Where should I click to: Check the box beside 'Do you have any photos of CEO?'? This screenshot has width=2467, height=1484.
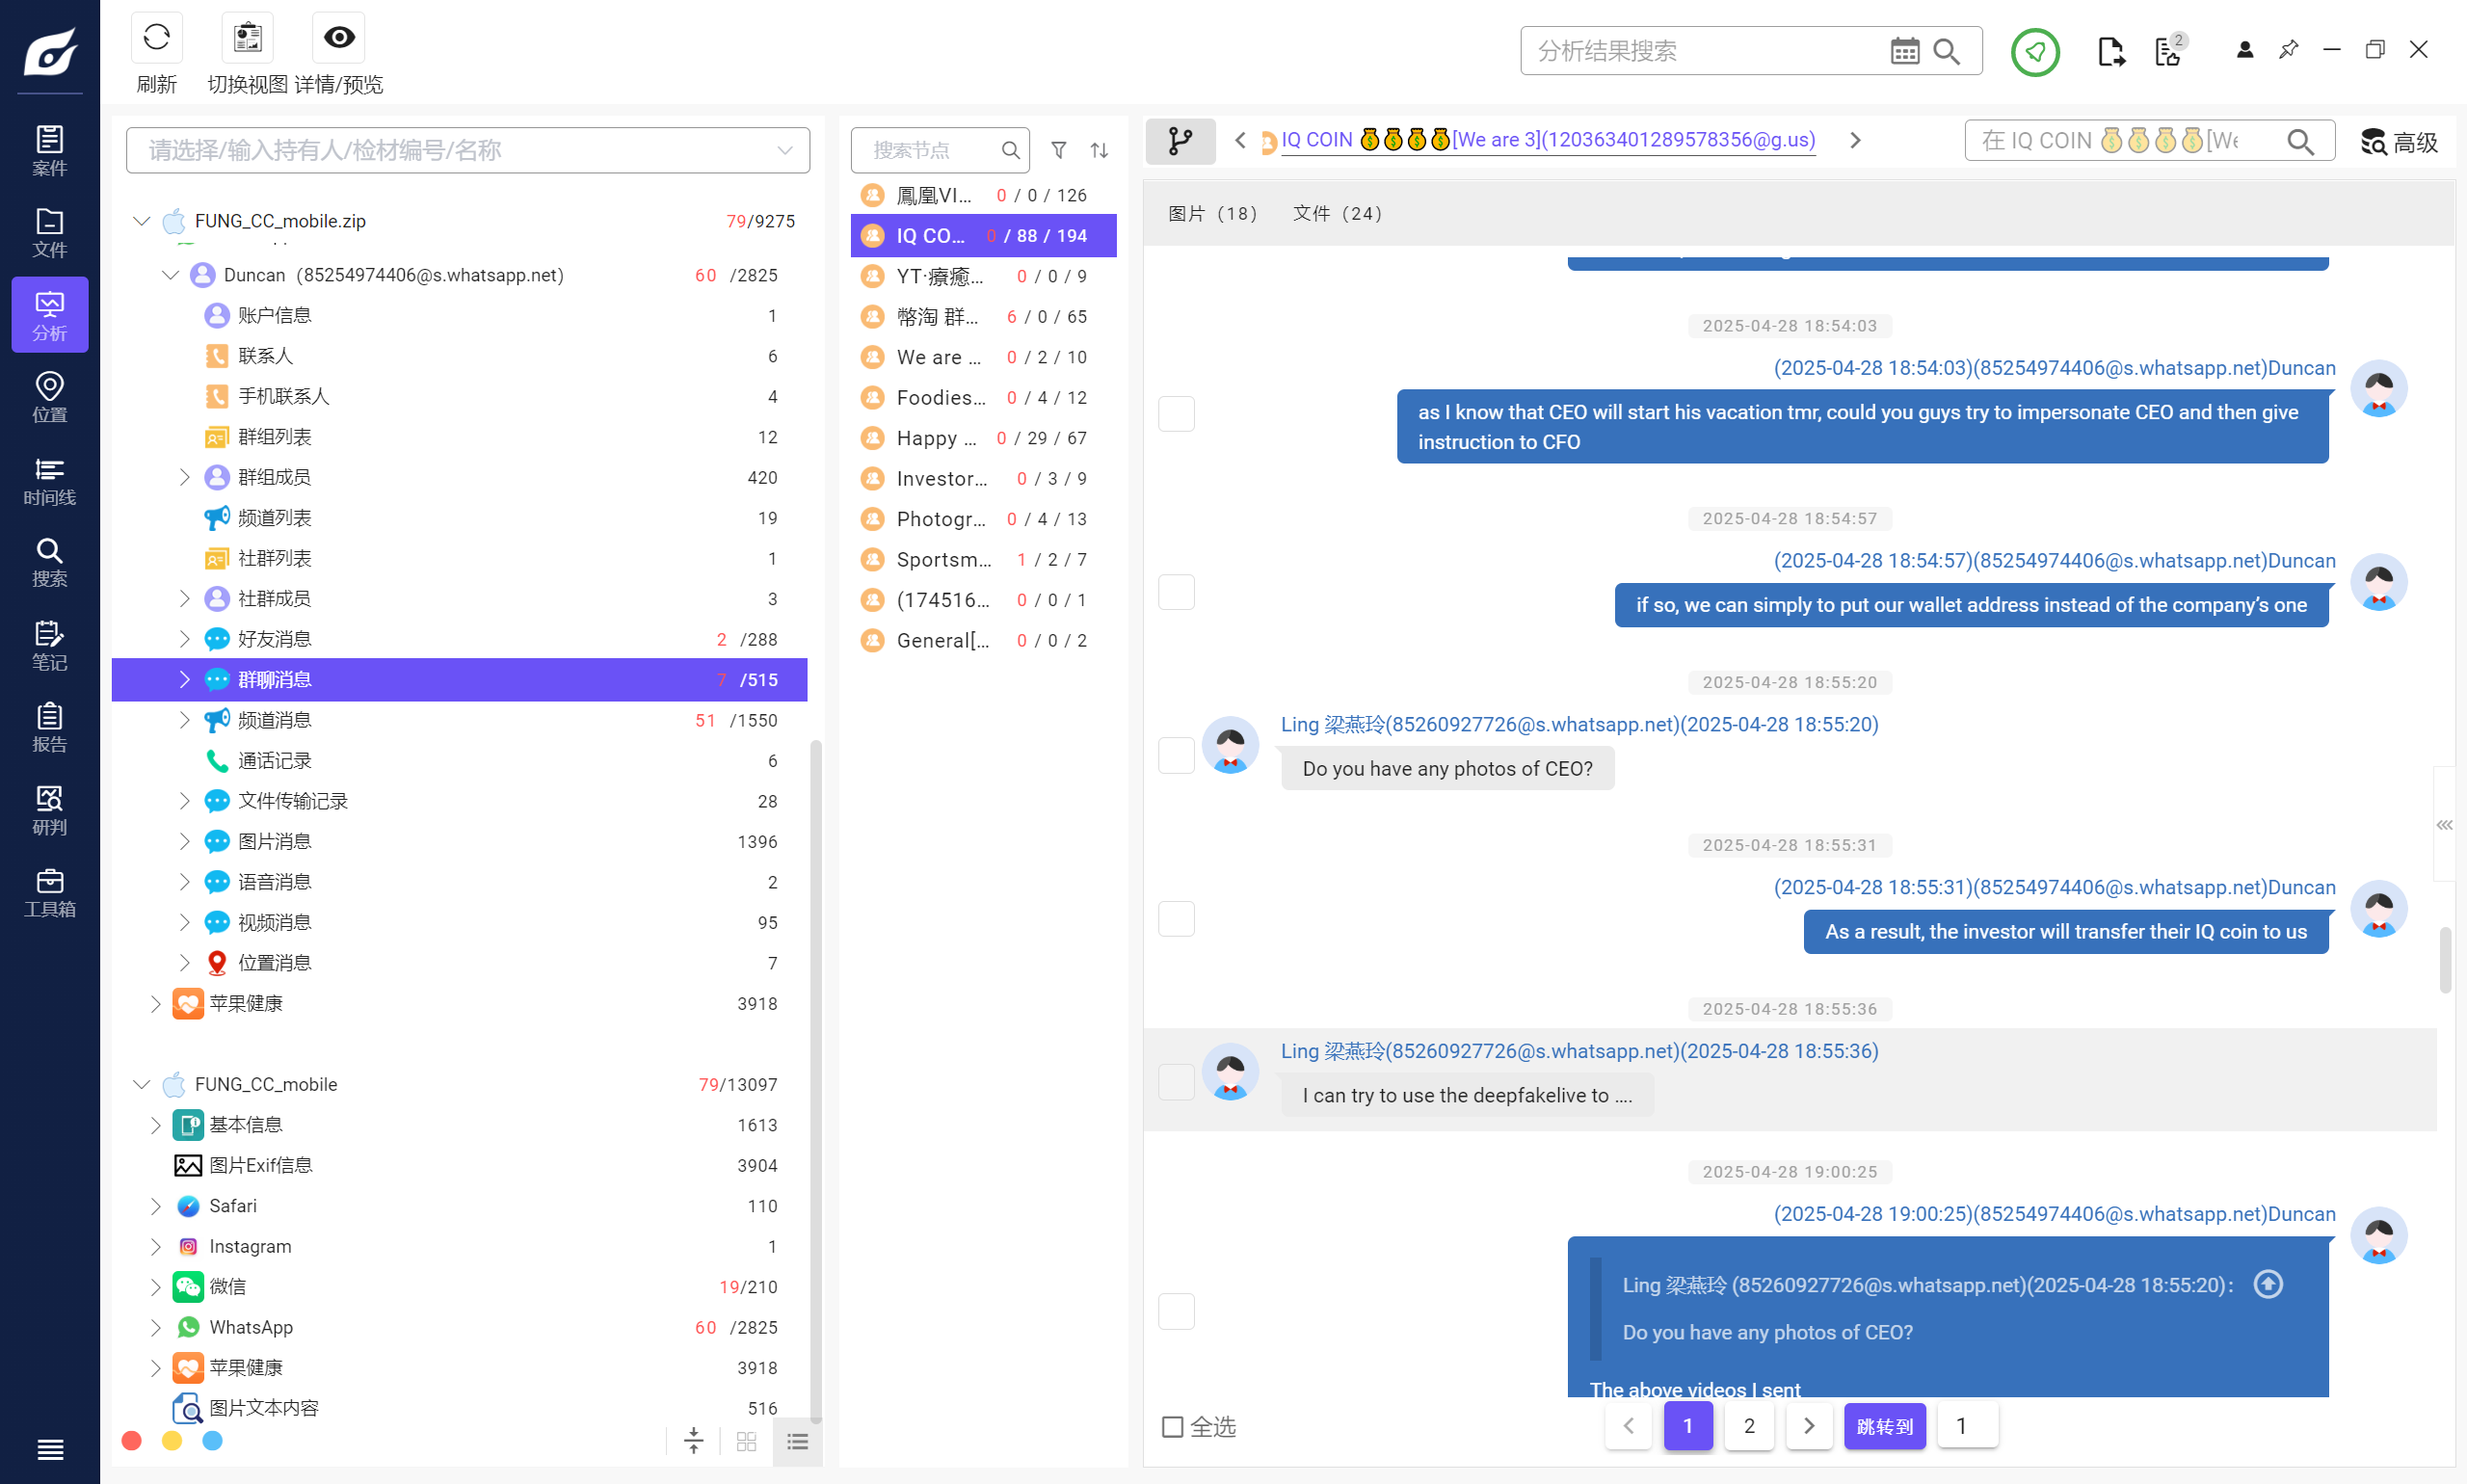pyautogui.click(x=1176, y=756)
